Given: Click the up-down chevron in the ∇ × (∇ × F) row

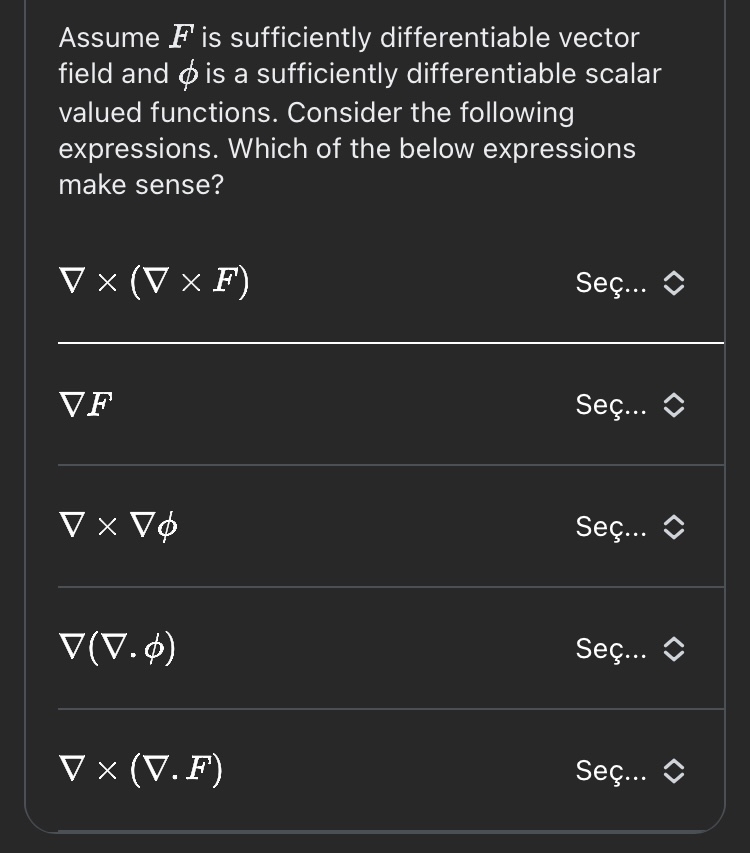Looking at the screenshot, I should coord(675,284).
